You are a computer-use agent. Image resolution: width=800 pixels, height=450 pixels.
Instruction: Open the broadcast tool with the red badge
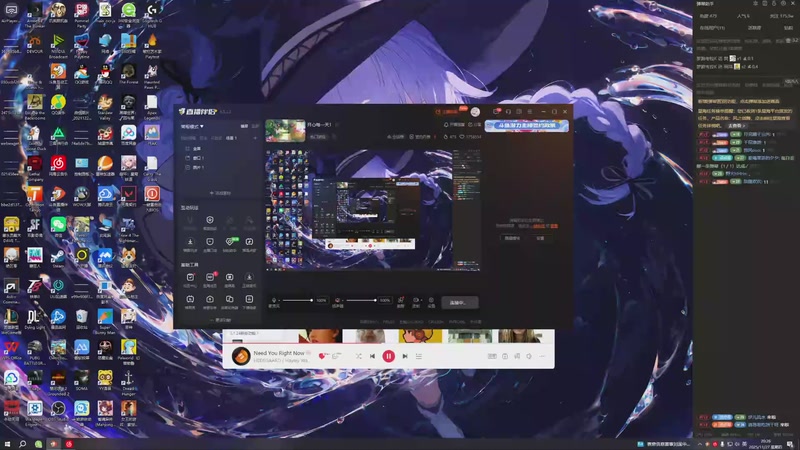click(x=210, y=280)
